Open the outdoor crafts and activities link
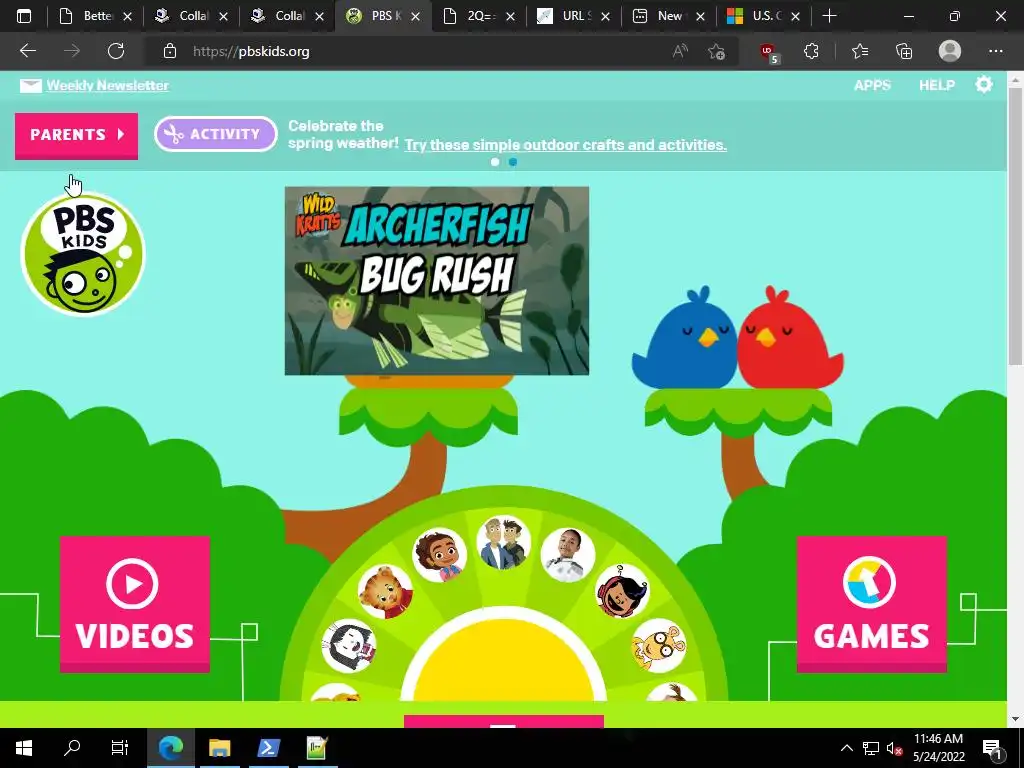The height and width of the screenshot is (768, 1024). click(x=566, y=144)
